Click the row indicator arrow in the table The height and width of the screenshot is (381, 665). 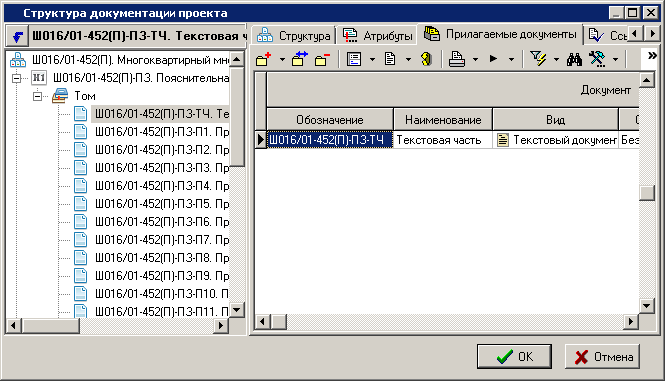260,140
